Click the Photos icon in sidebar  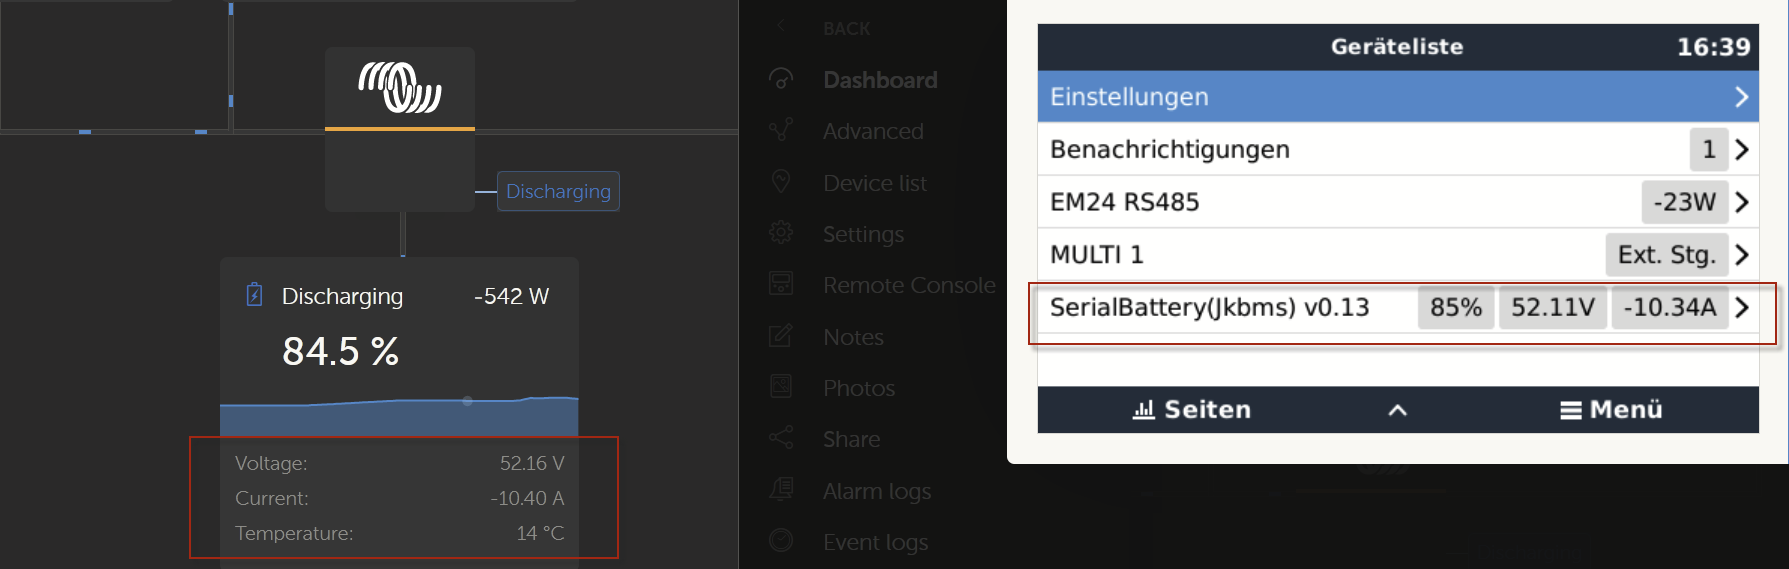[781, 387]
